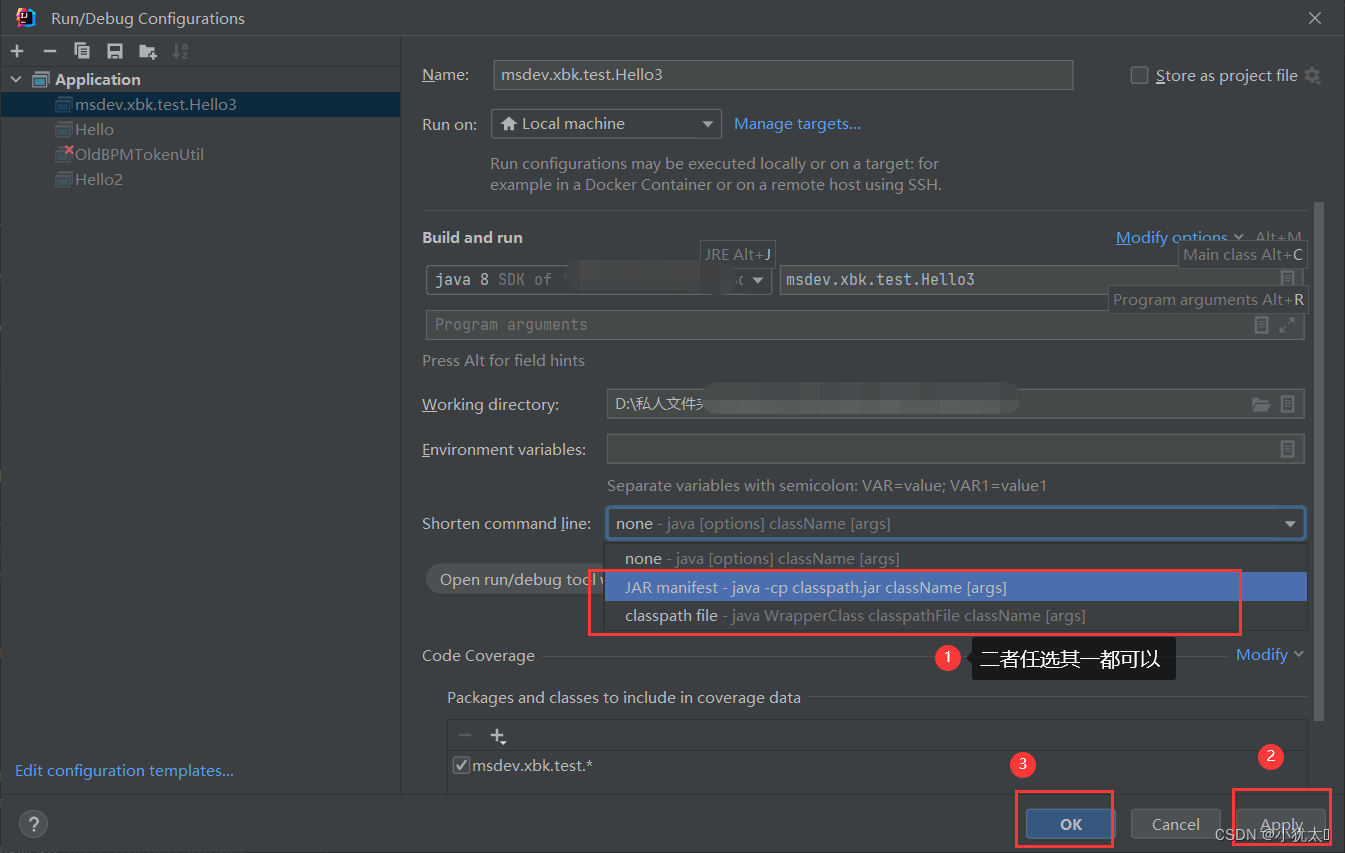
Task: Insert macro in Working directory field
Action: [x=1288, y=404]
